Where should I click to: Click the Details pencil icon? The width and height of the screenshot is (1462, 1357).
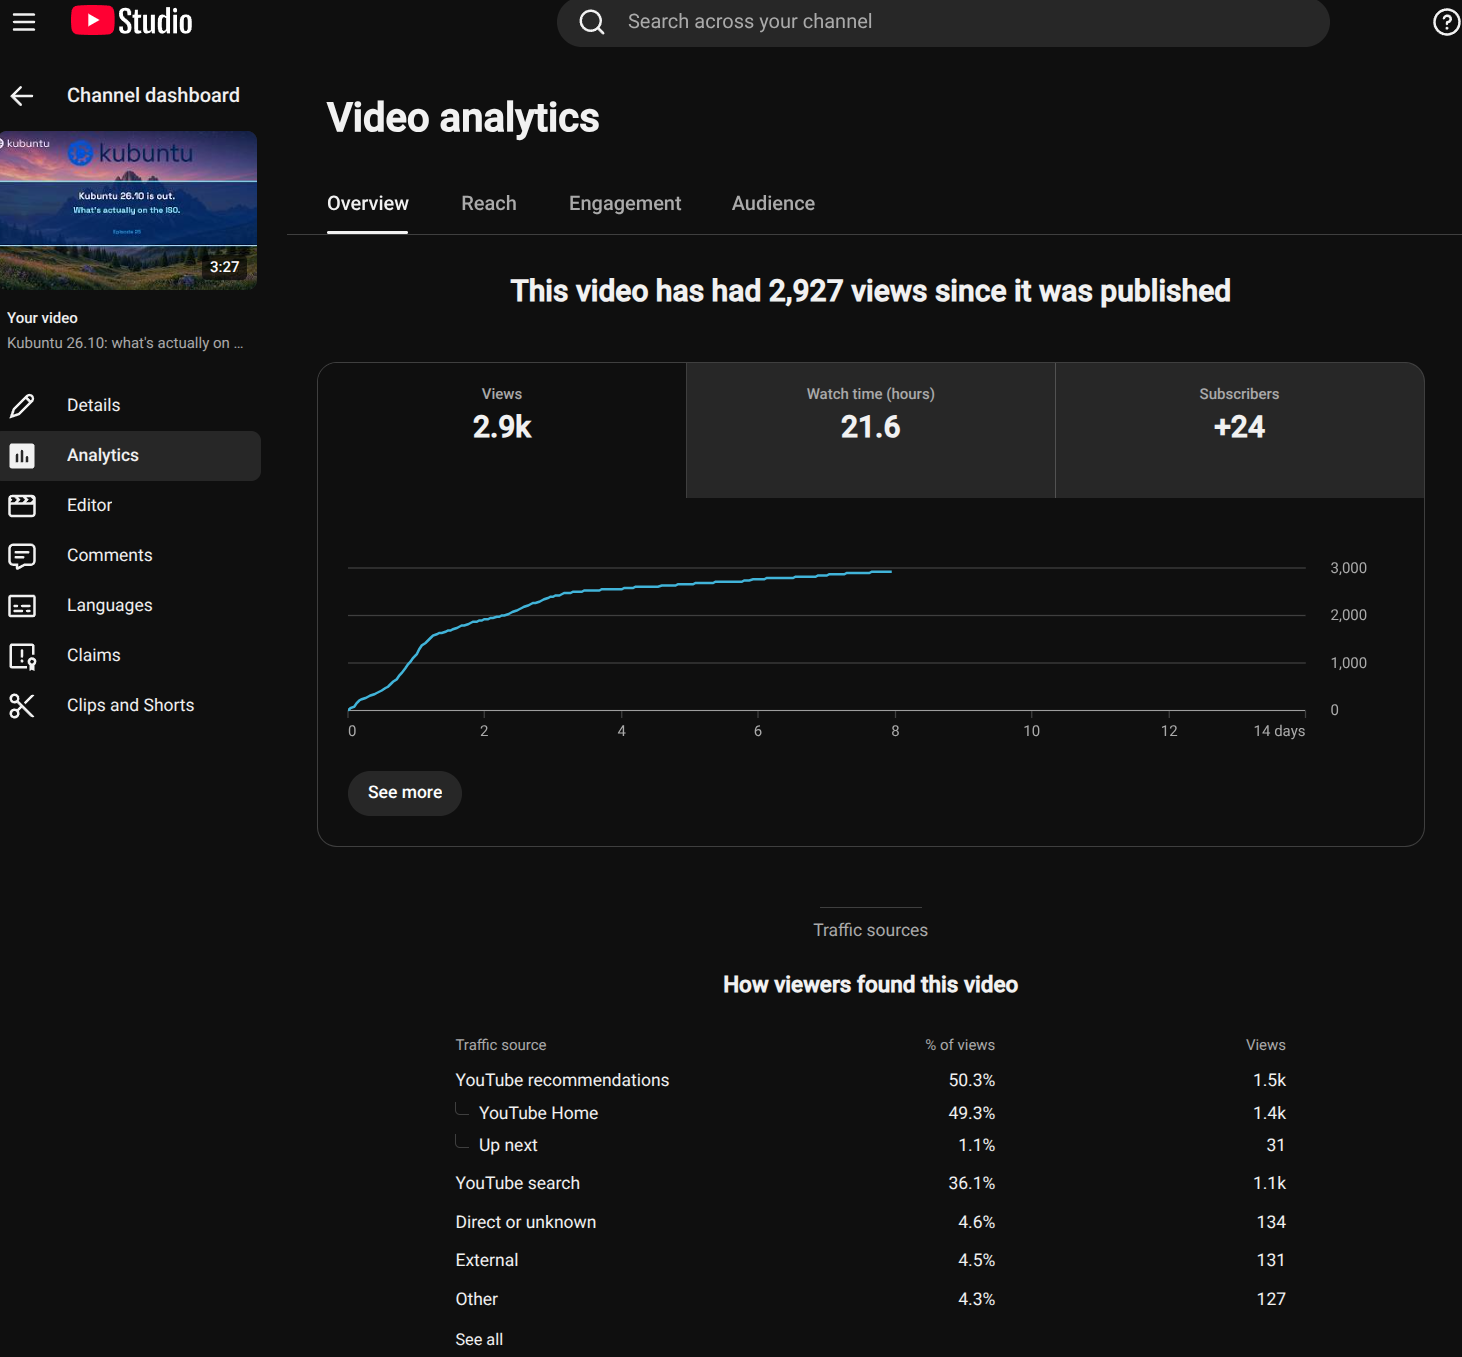point(22,406)
